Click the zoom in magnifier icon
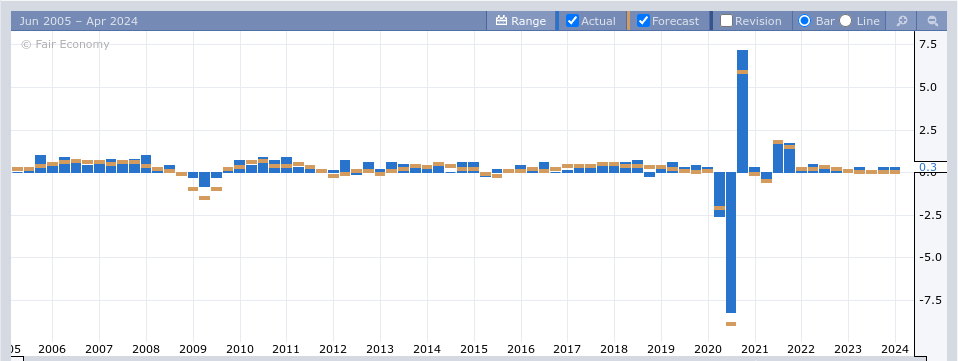 902,21
